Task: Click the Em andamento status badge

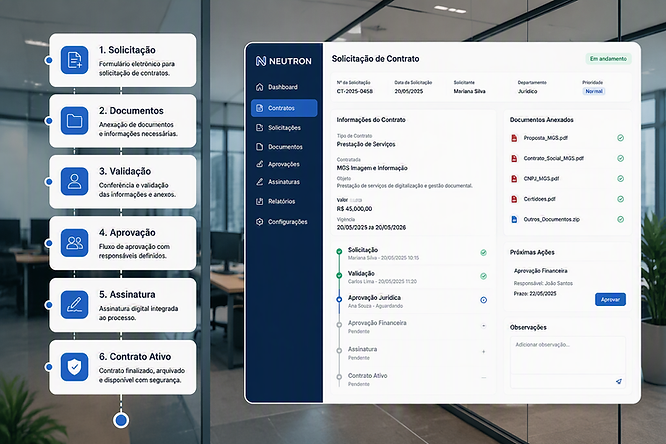Action: (608, 59)
